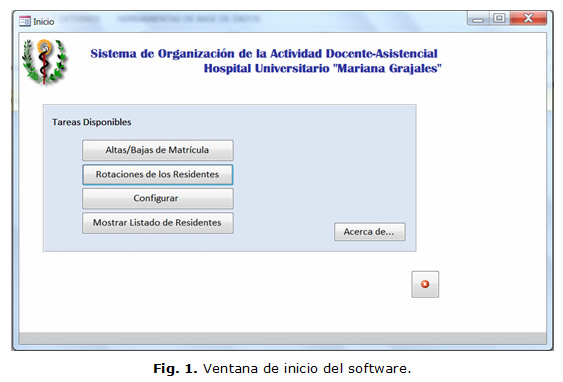Image resolution: width=563 pixels, height=382 pixels.
Task: Click the Inicio window form icon
Action: tap(24, 21)
